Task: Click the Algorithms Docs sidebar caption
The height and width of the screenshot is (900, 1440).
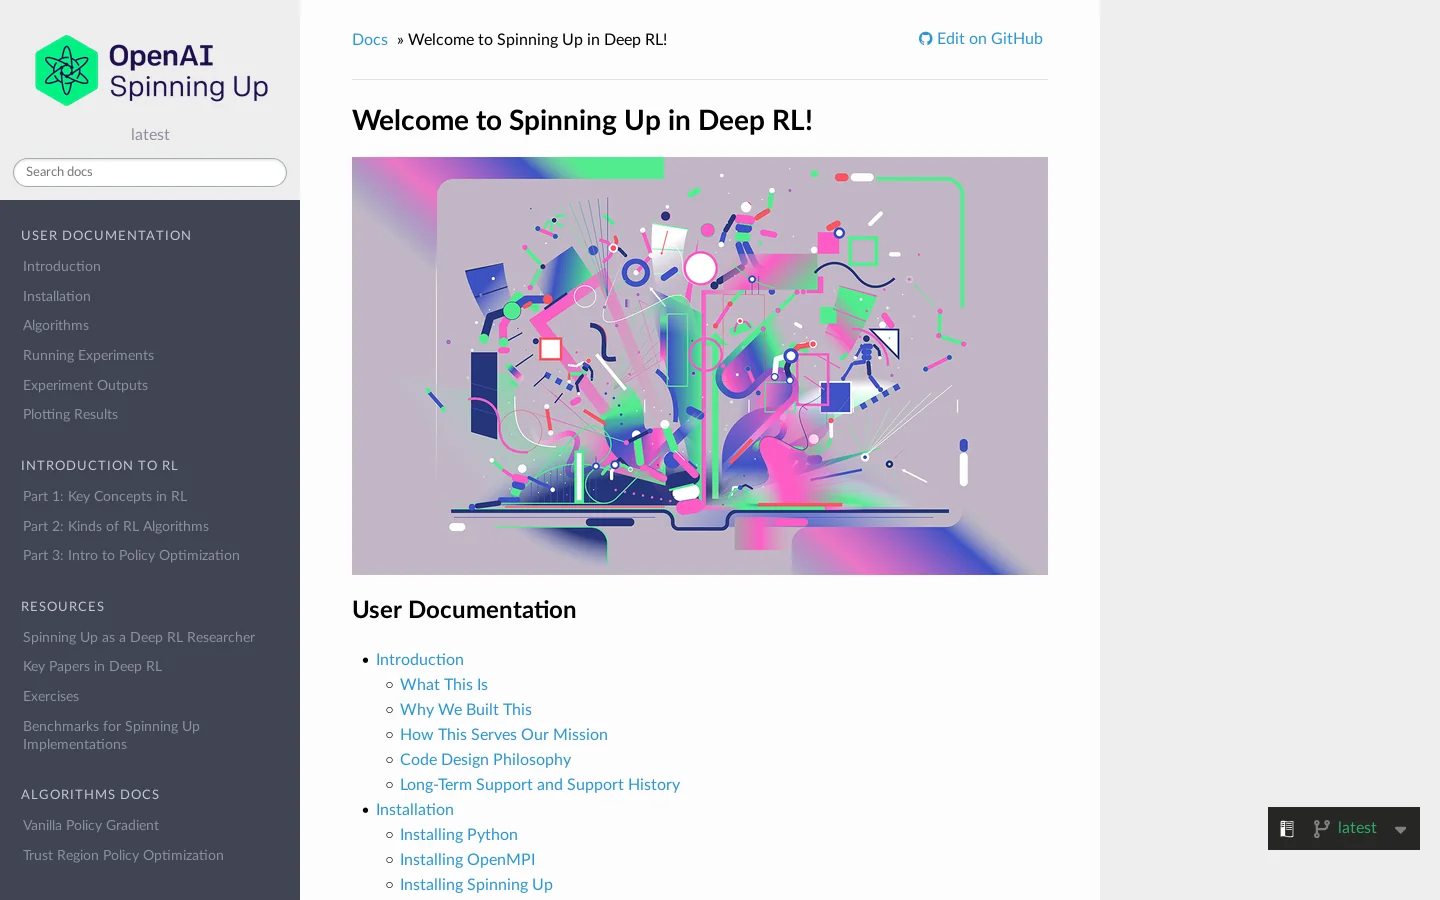Action: click(x=90, y=795)
